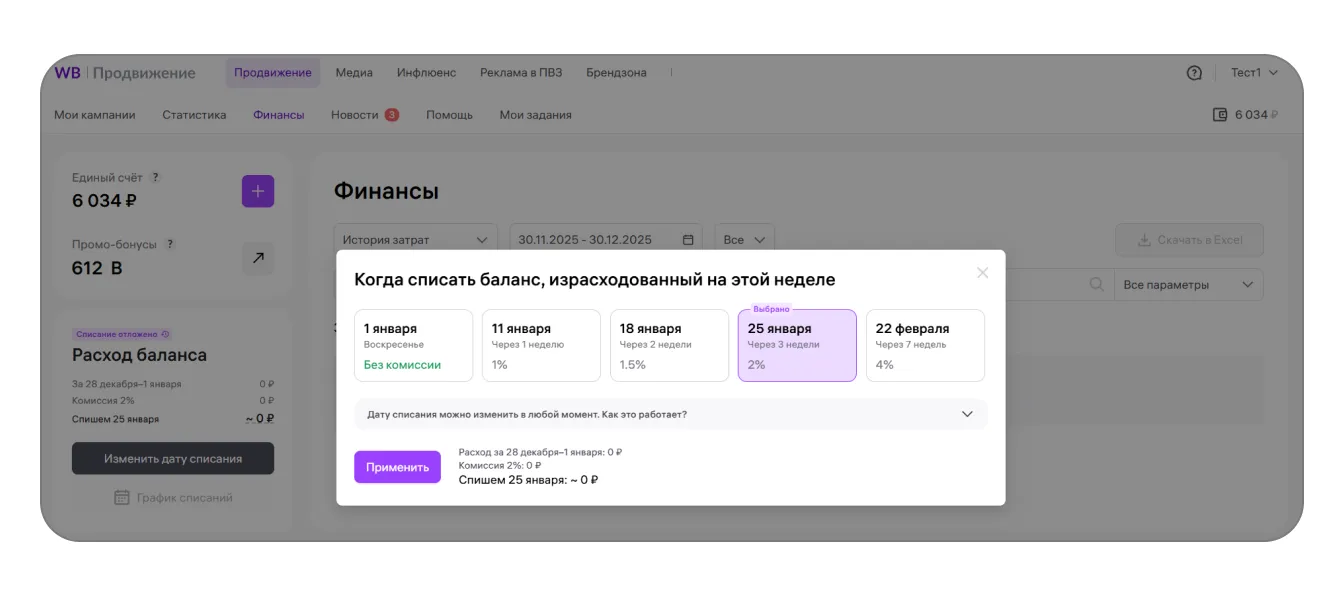The width and height of the screenshot is (1344, 596).
Task: Open the Все параметры dropdown
Action: pos(1188,285)
